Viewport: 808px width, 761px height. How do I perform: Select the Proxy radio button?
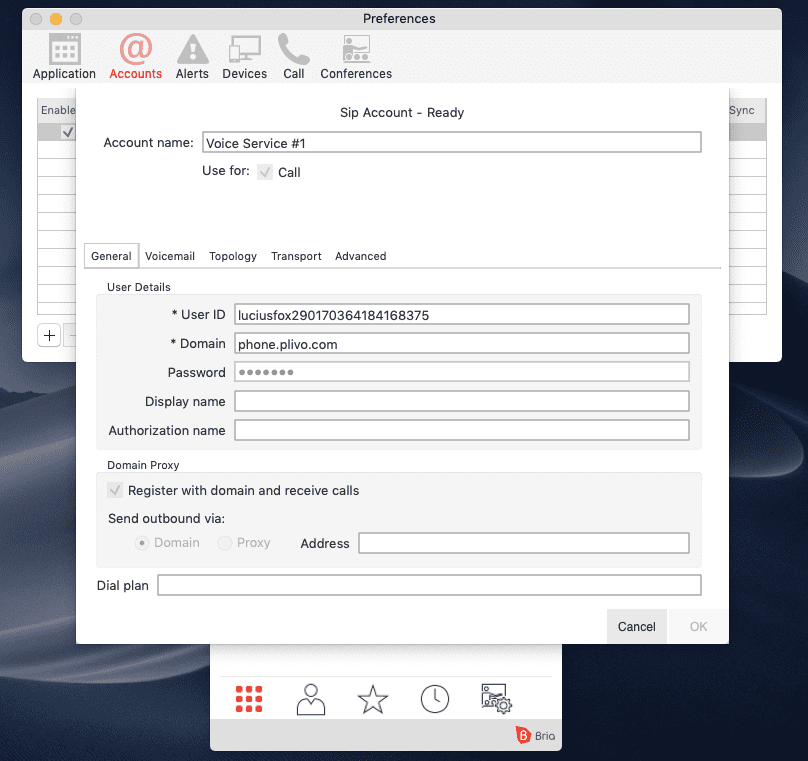tap(225, 543)
